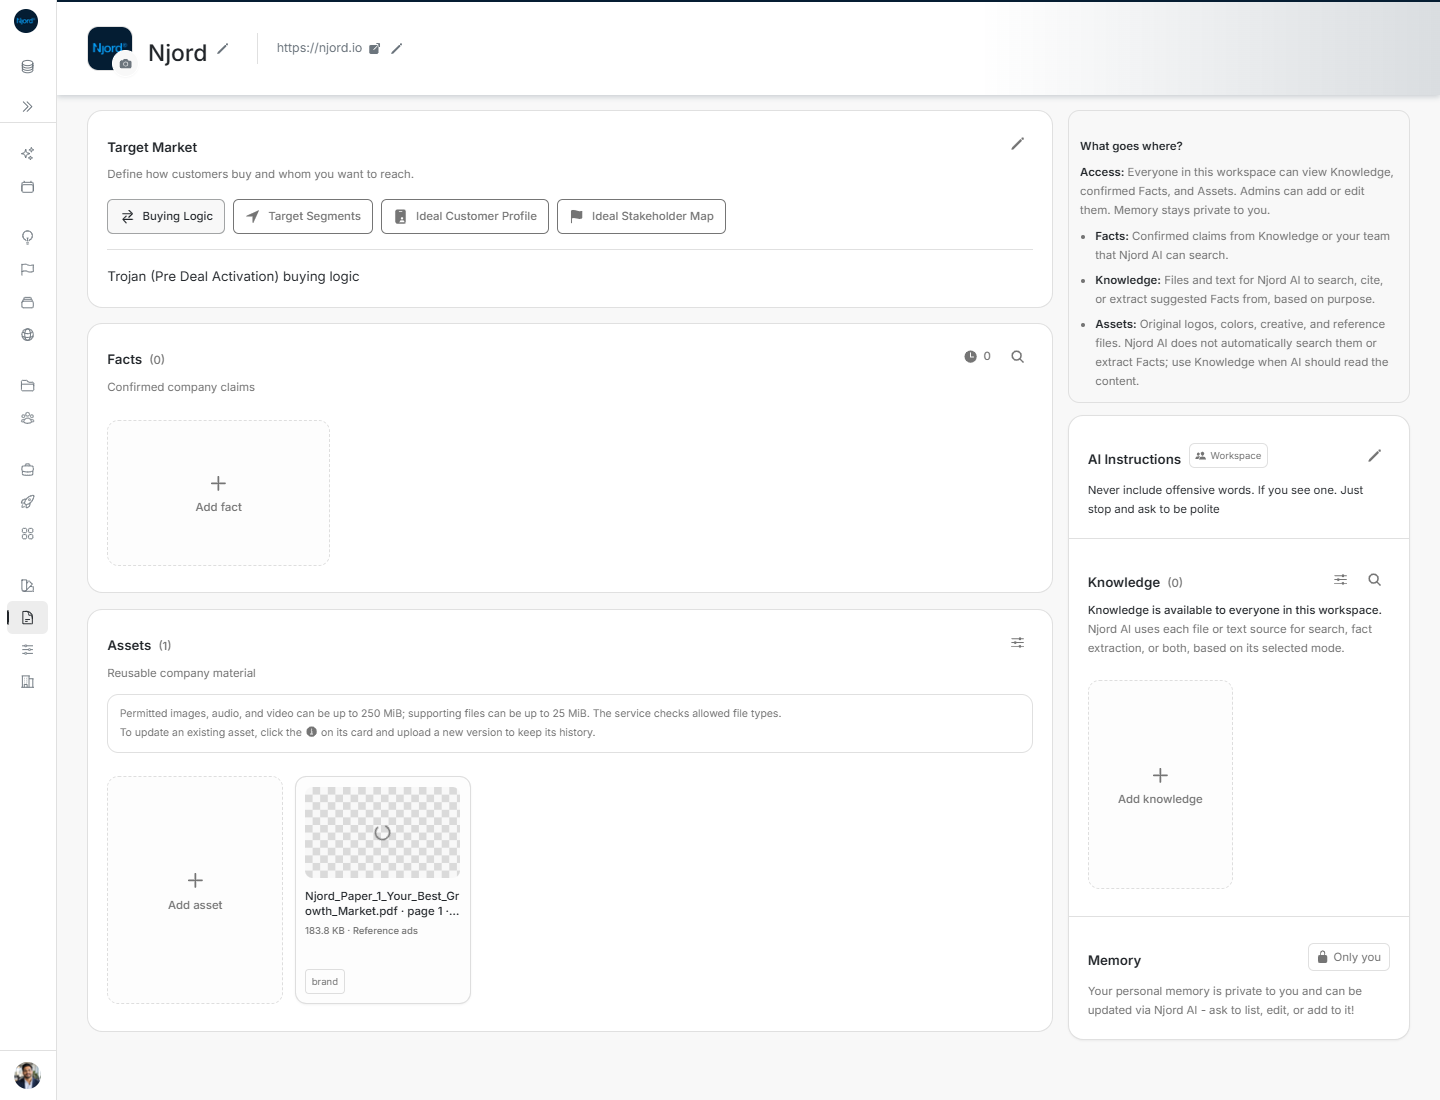Open the building company sidebar icon
This screenshot has height=1100, width=1440.
tap(27, 682)
